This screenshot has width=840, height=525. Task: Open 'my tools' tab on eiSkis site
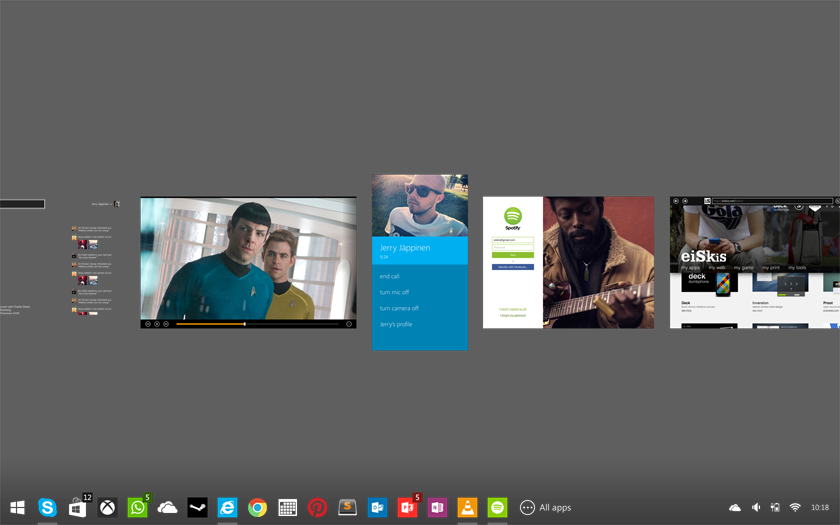pos(797,268)
